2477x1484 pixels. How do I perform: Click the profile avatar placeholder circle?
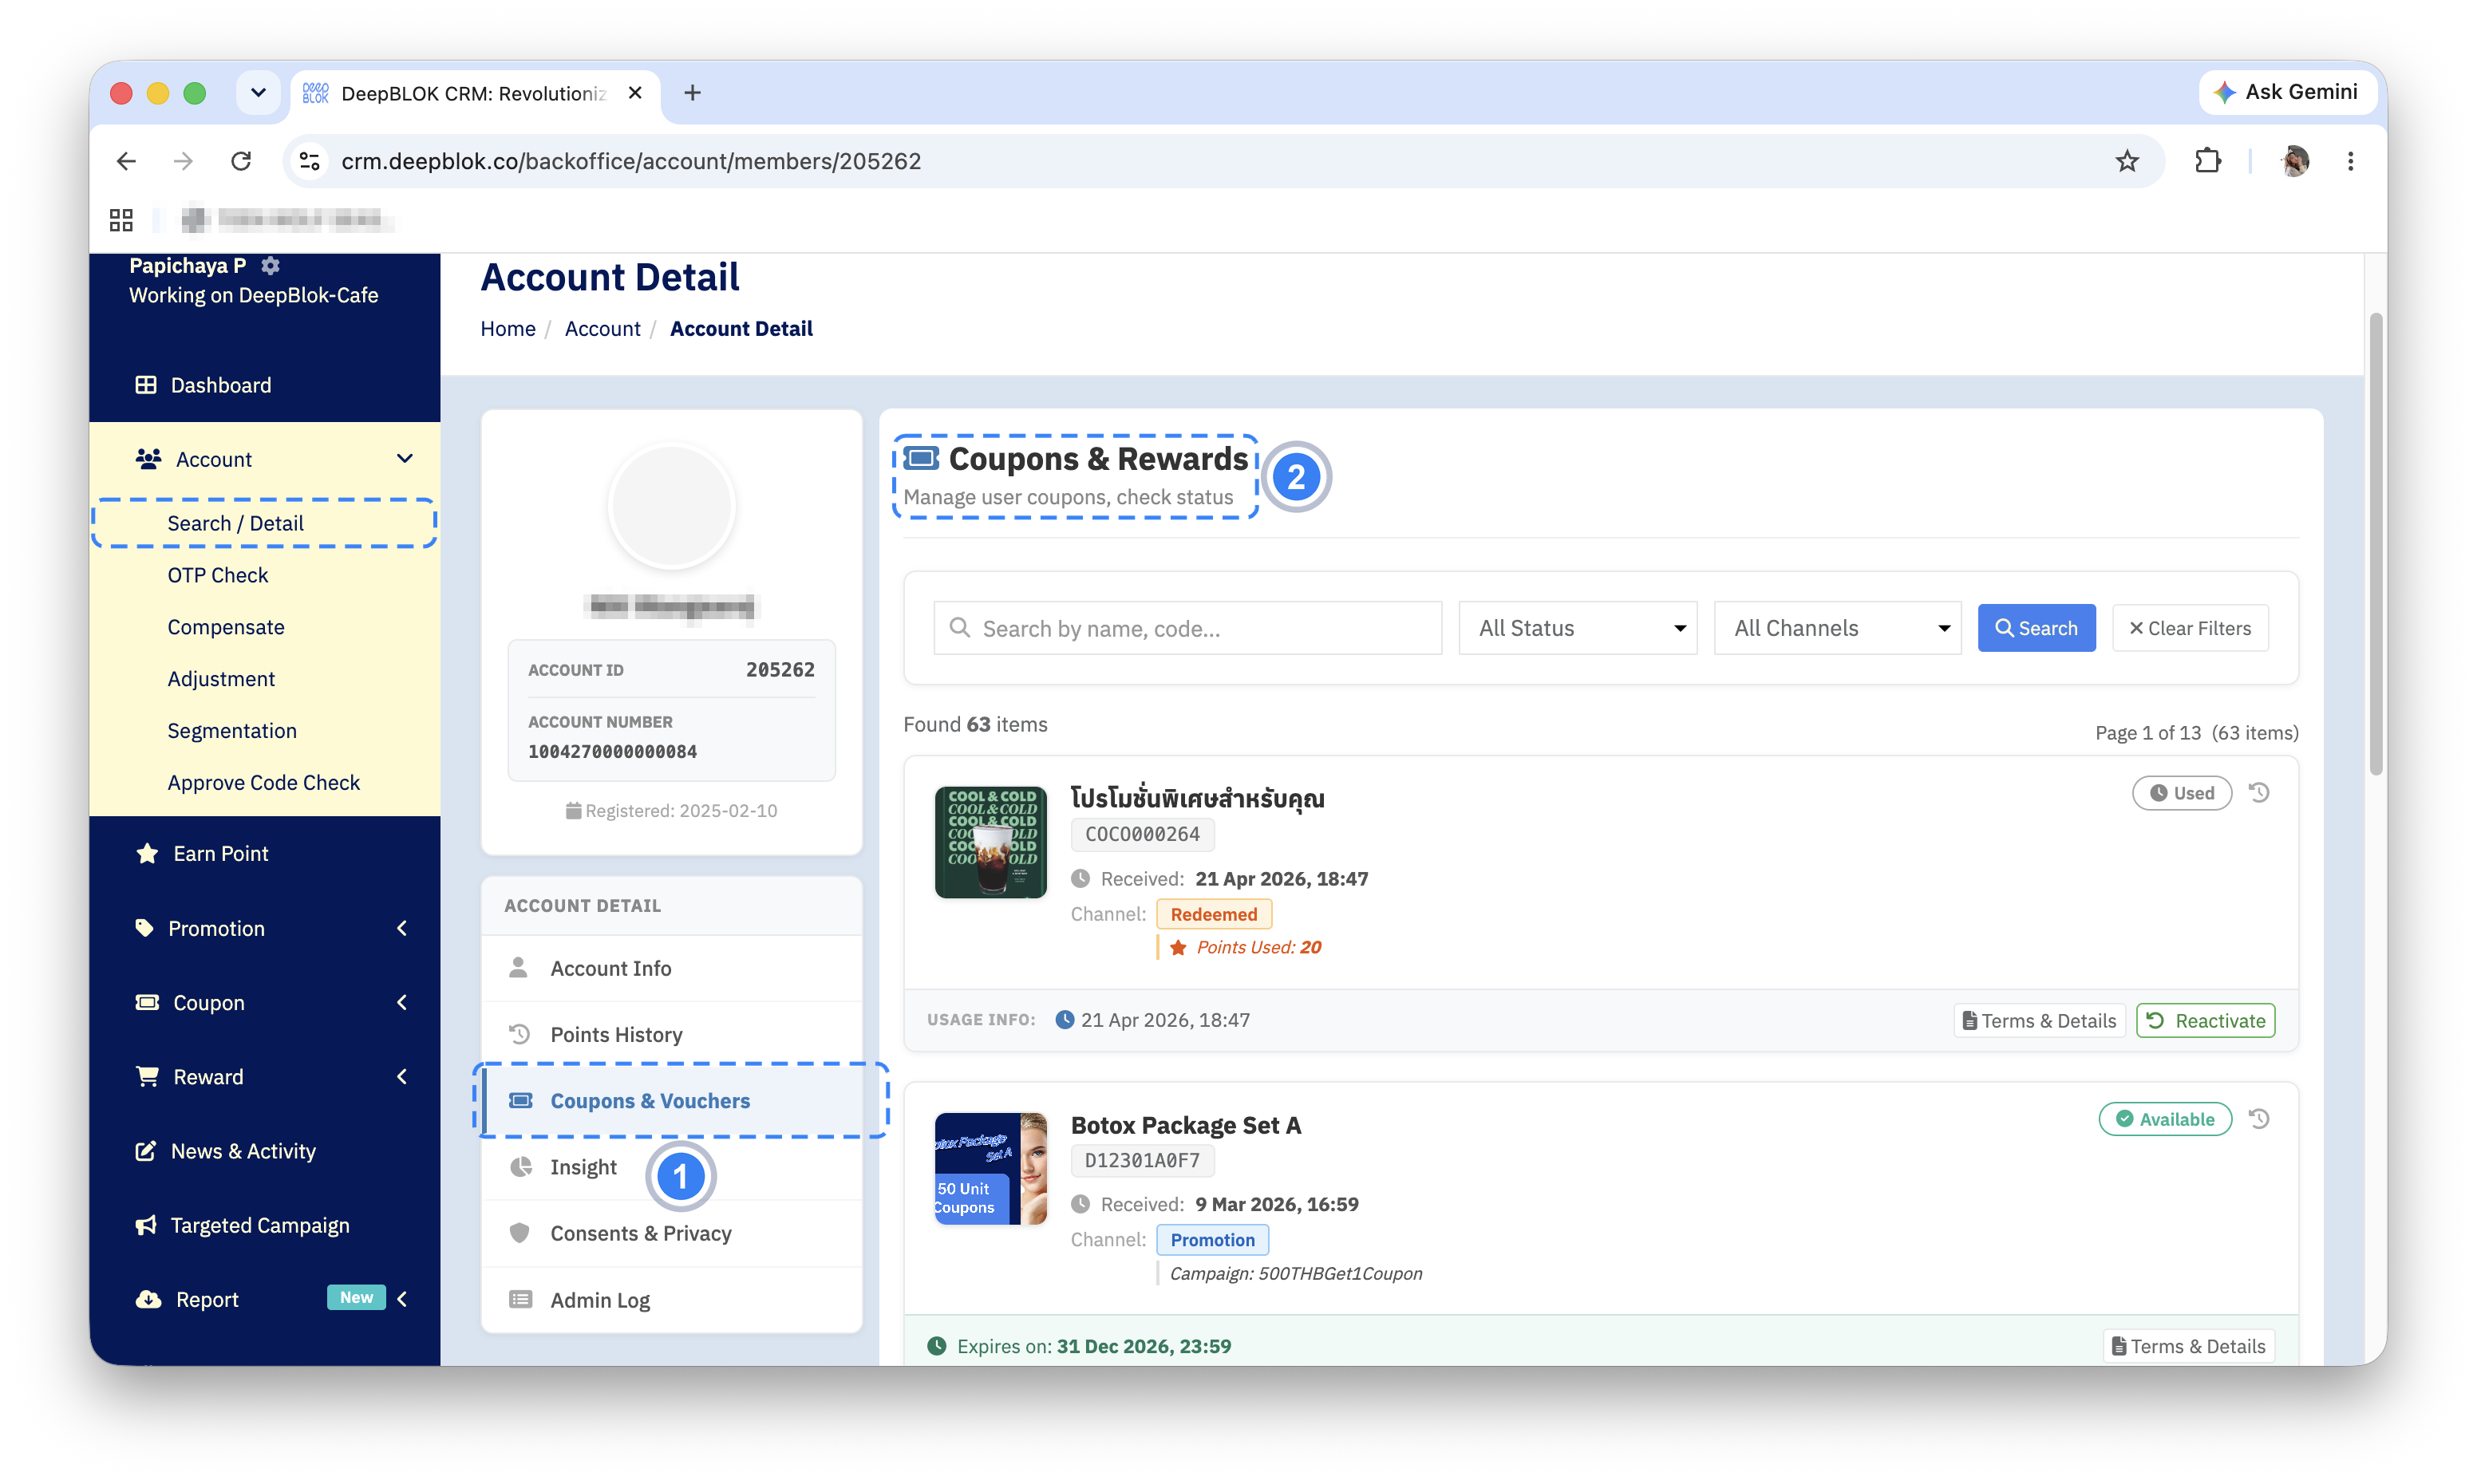tap(672, 507)
